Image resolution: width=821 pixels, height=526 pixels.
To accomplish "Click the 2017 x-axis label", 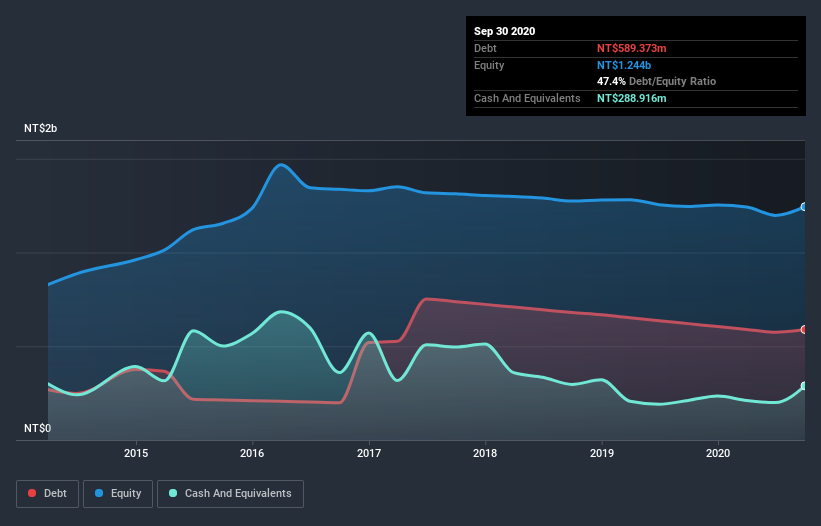I will [369, 453].
